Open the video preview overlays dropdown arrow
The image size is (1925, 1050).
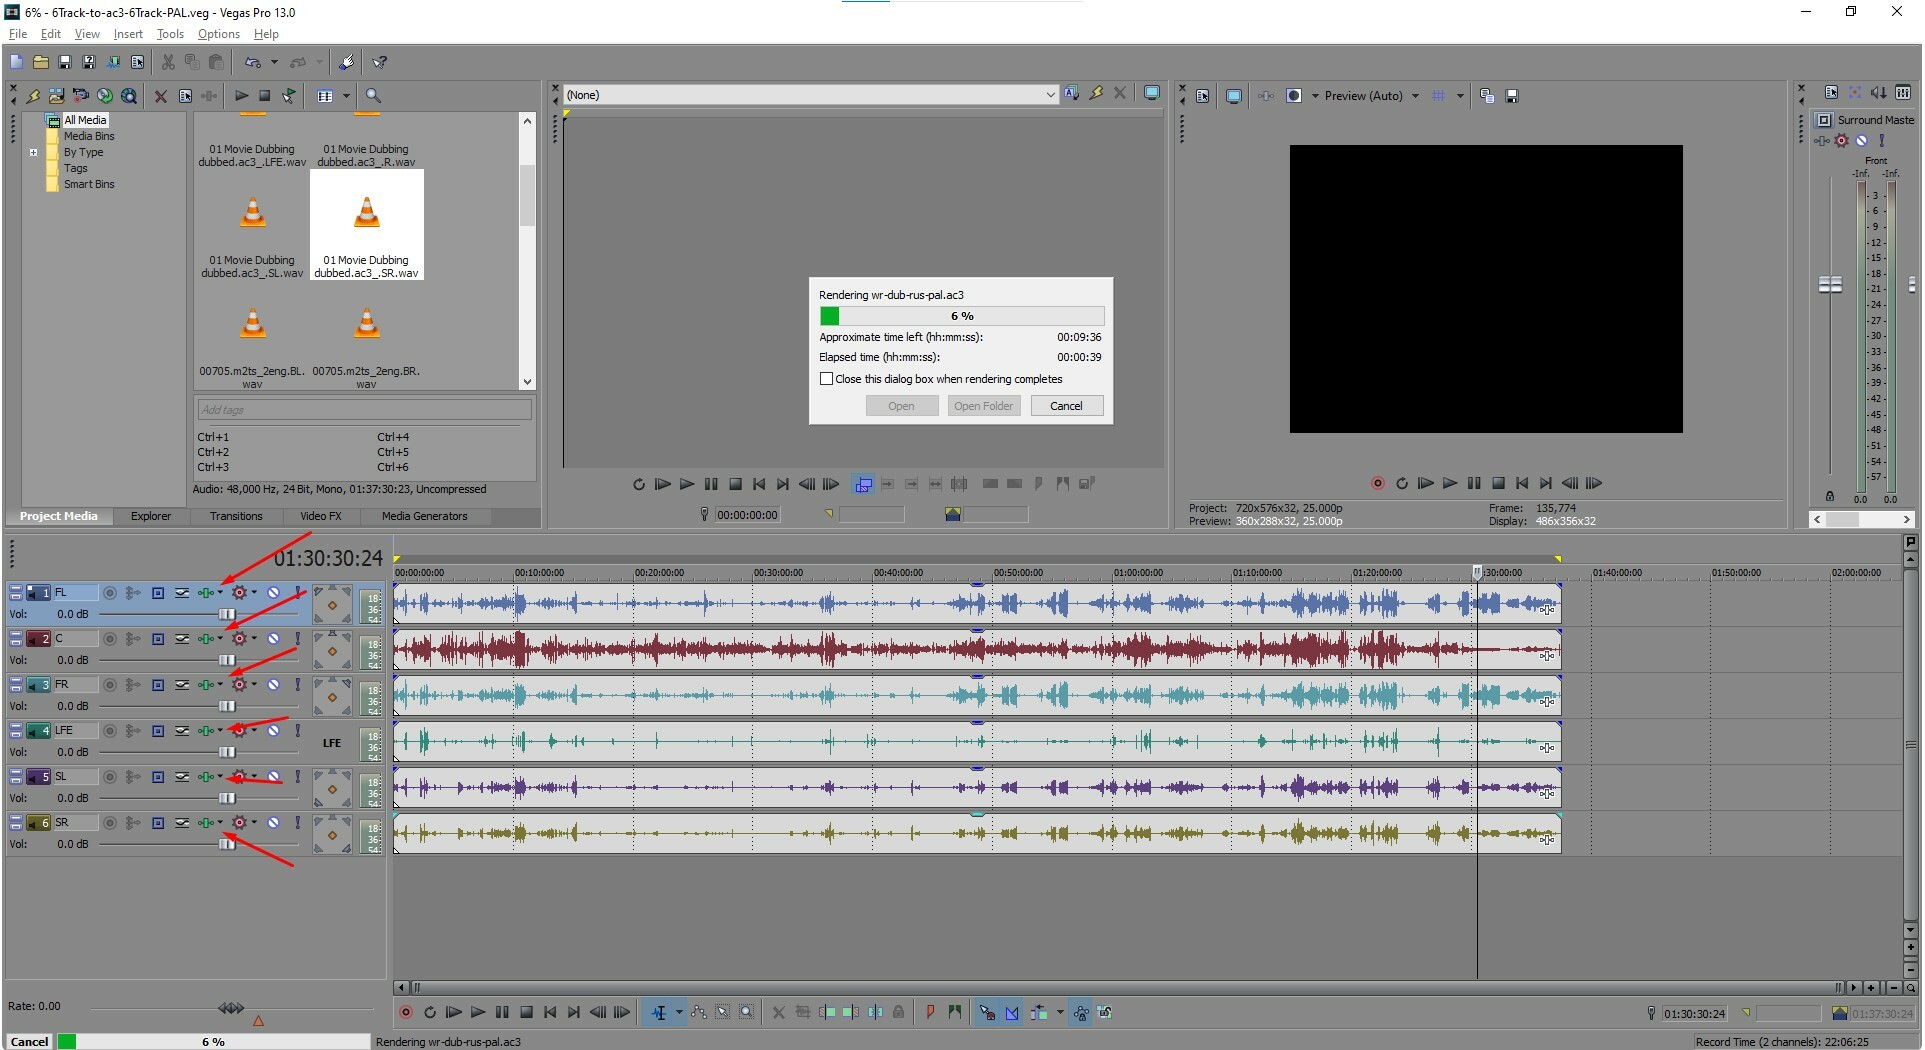coord(1460,96)
